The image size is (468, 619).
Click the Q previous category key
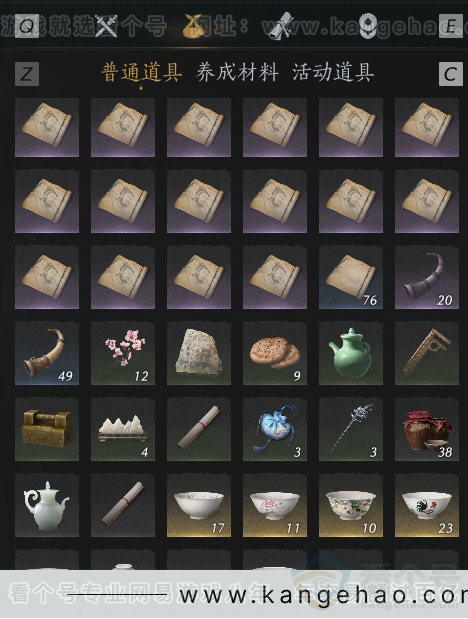pos(27,26)
